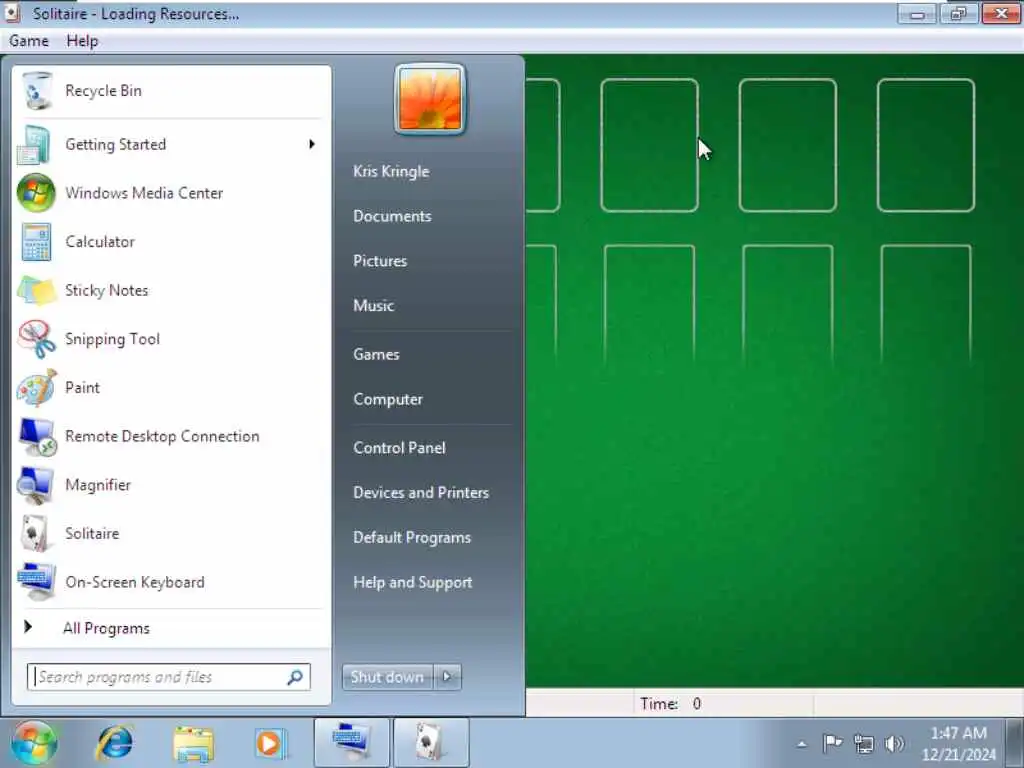Image resolution: width=1024 pixels, height=768 pixels.
Task: Open Devices and Printers
Action: (421, 492)
